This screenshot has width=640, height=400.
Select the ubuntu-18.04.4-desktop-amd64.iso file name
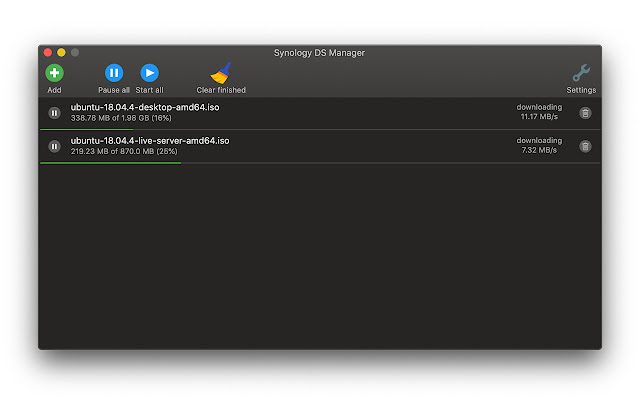145,107
